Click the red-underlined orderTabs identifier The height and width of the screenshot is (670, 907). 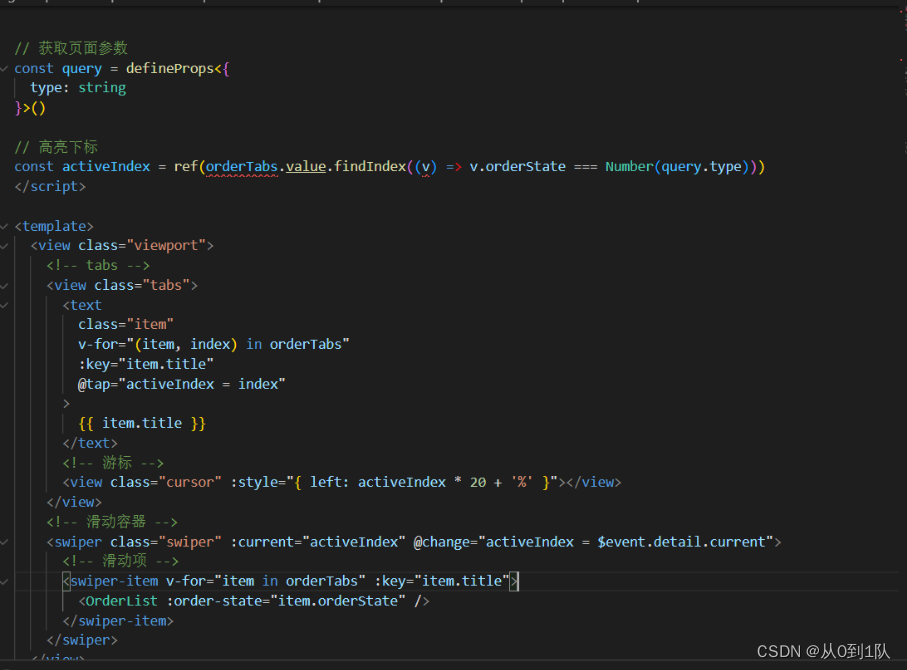pos(242,167)
